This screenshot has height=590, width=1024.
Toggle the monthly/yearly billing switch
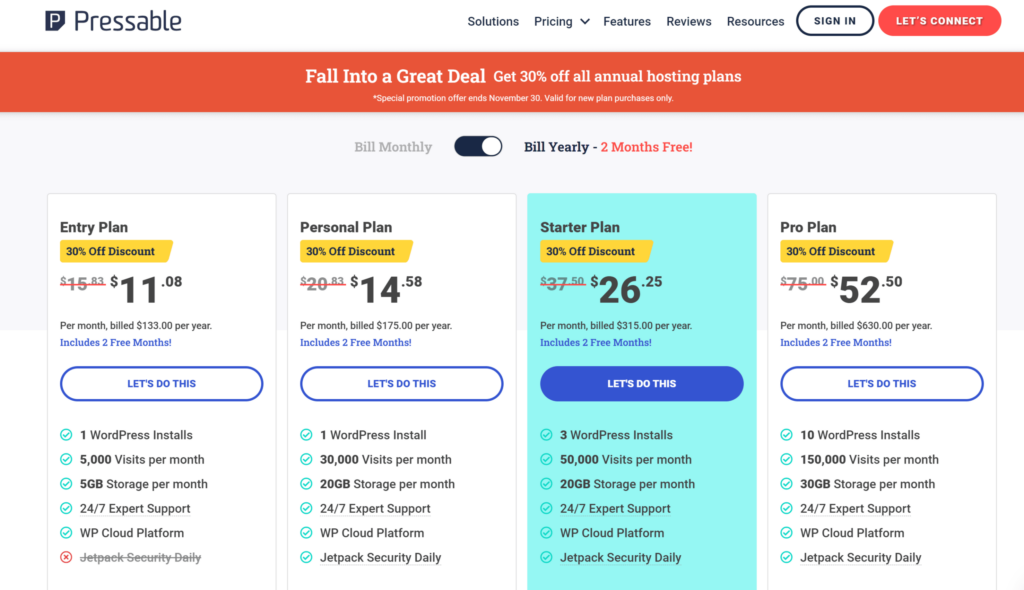pyautogui.click(x=478, y=147)
